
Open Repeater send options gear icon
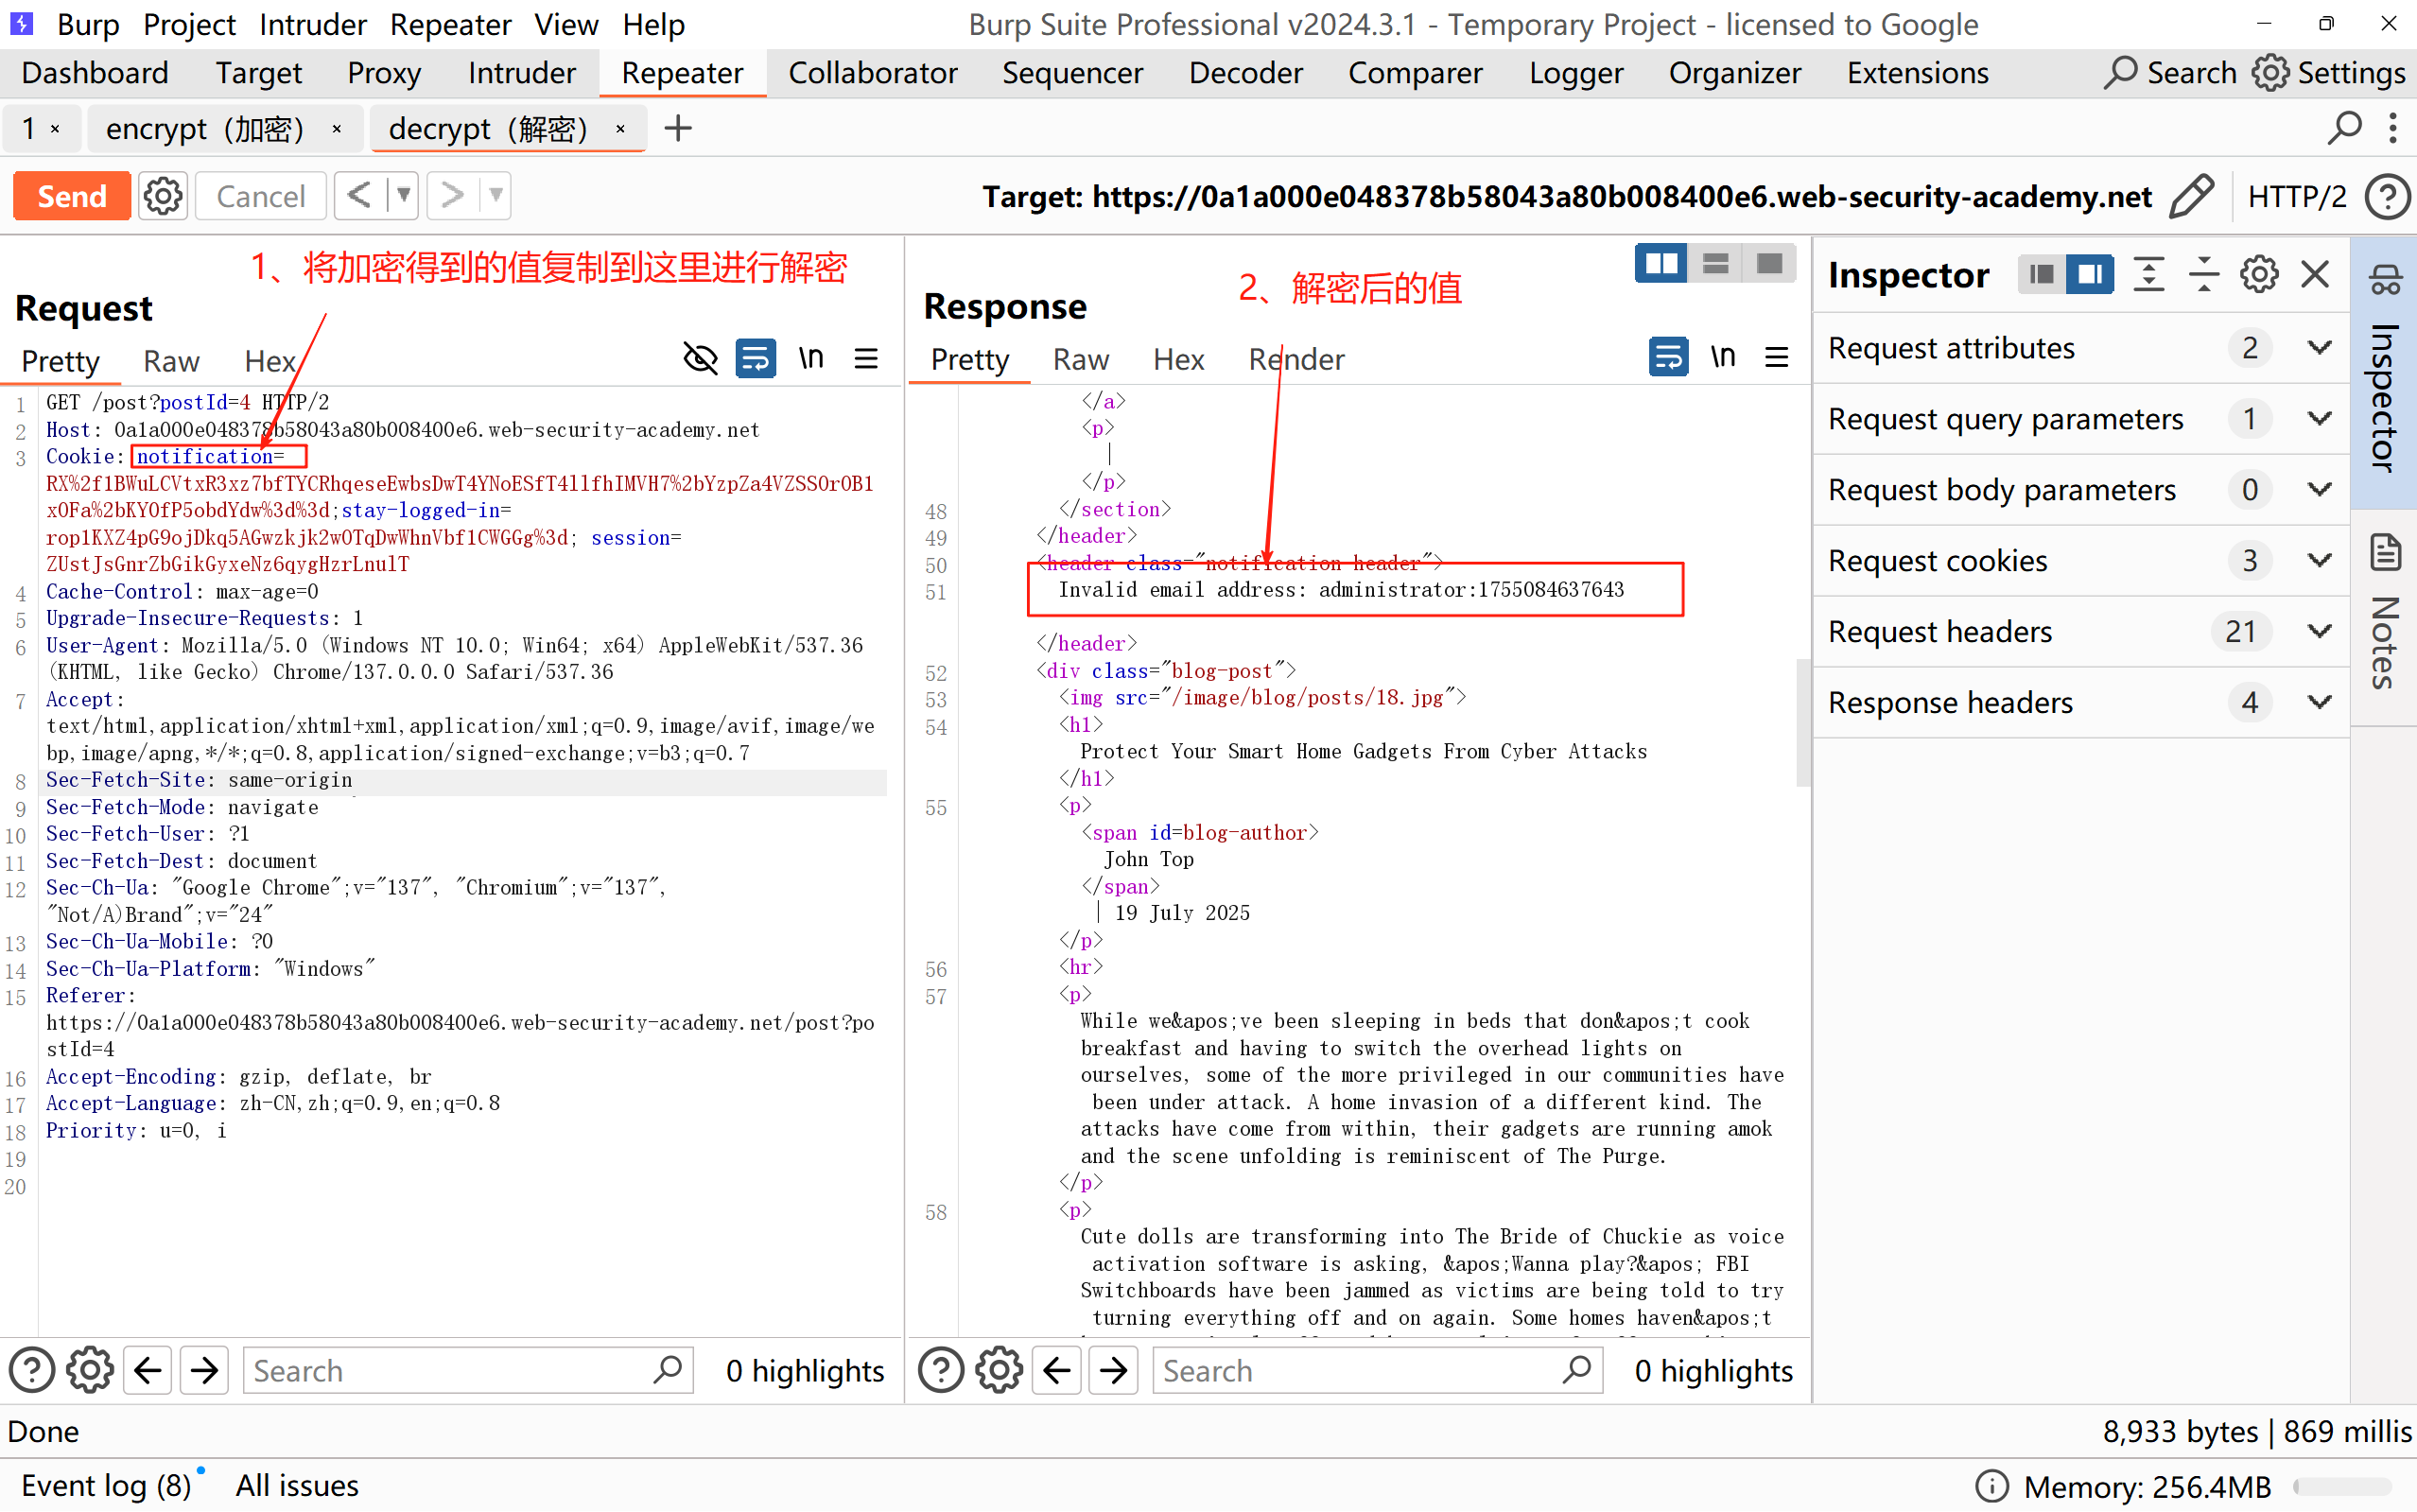(163, 196)
